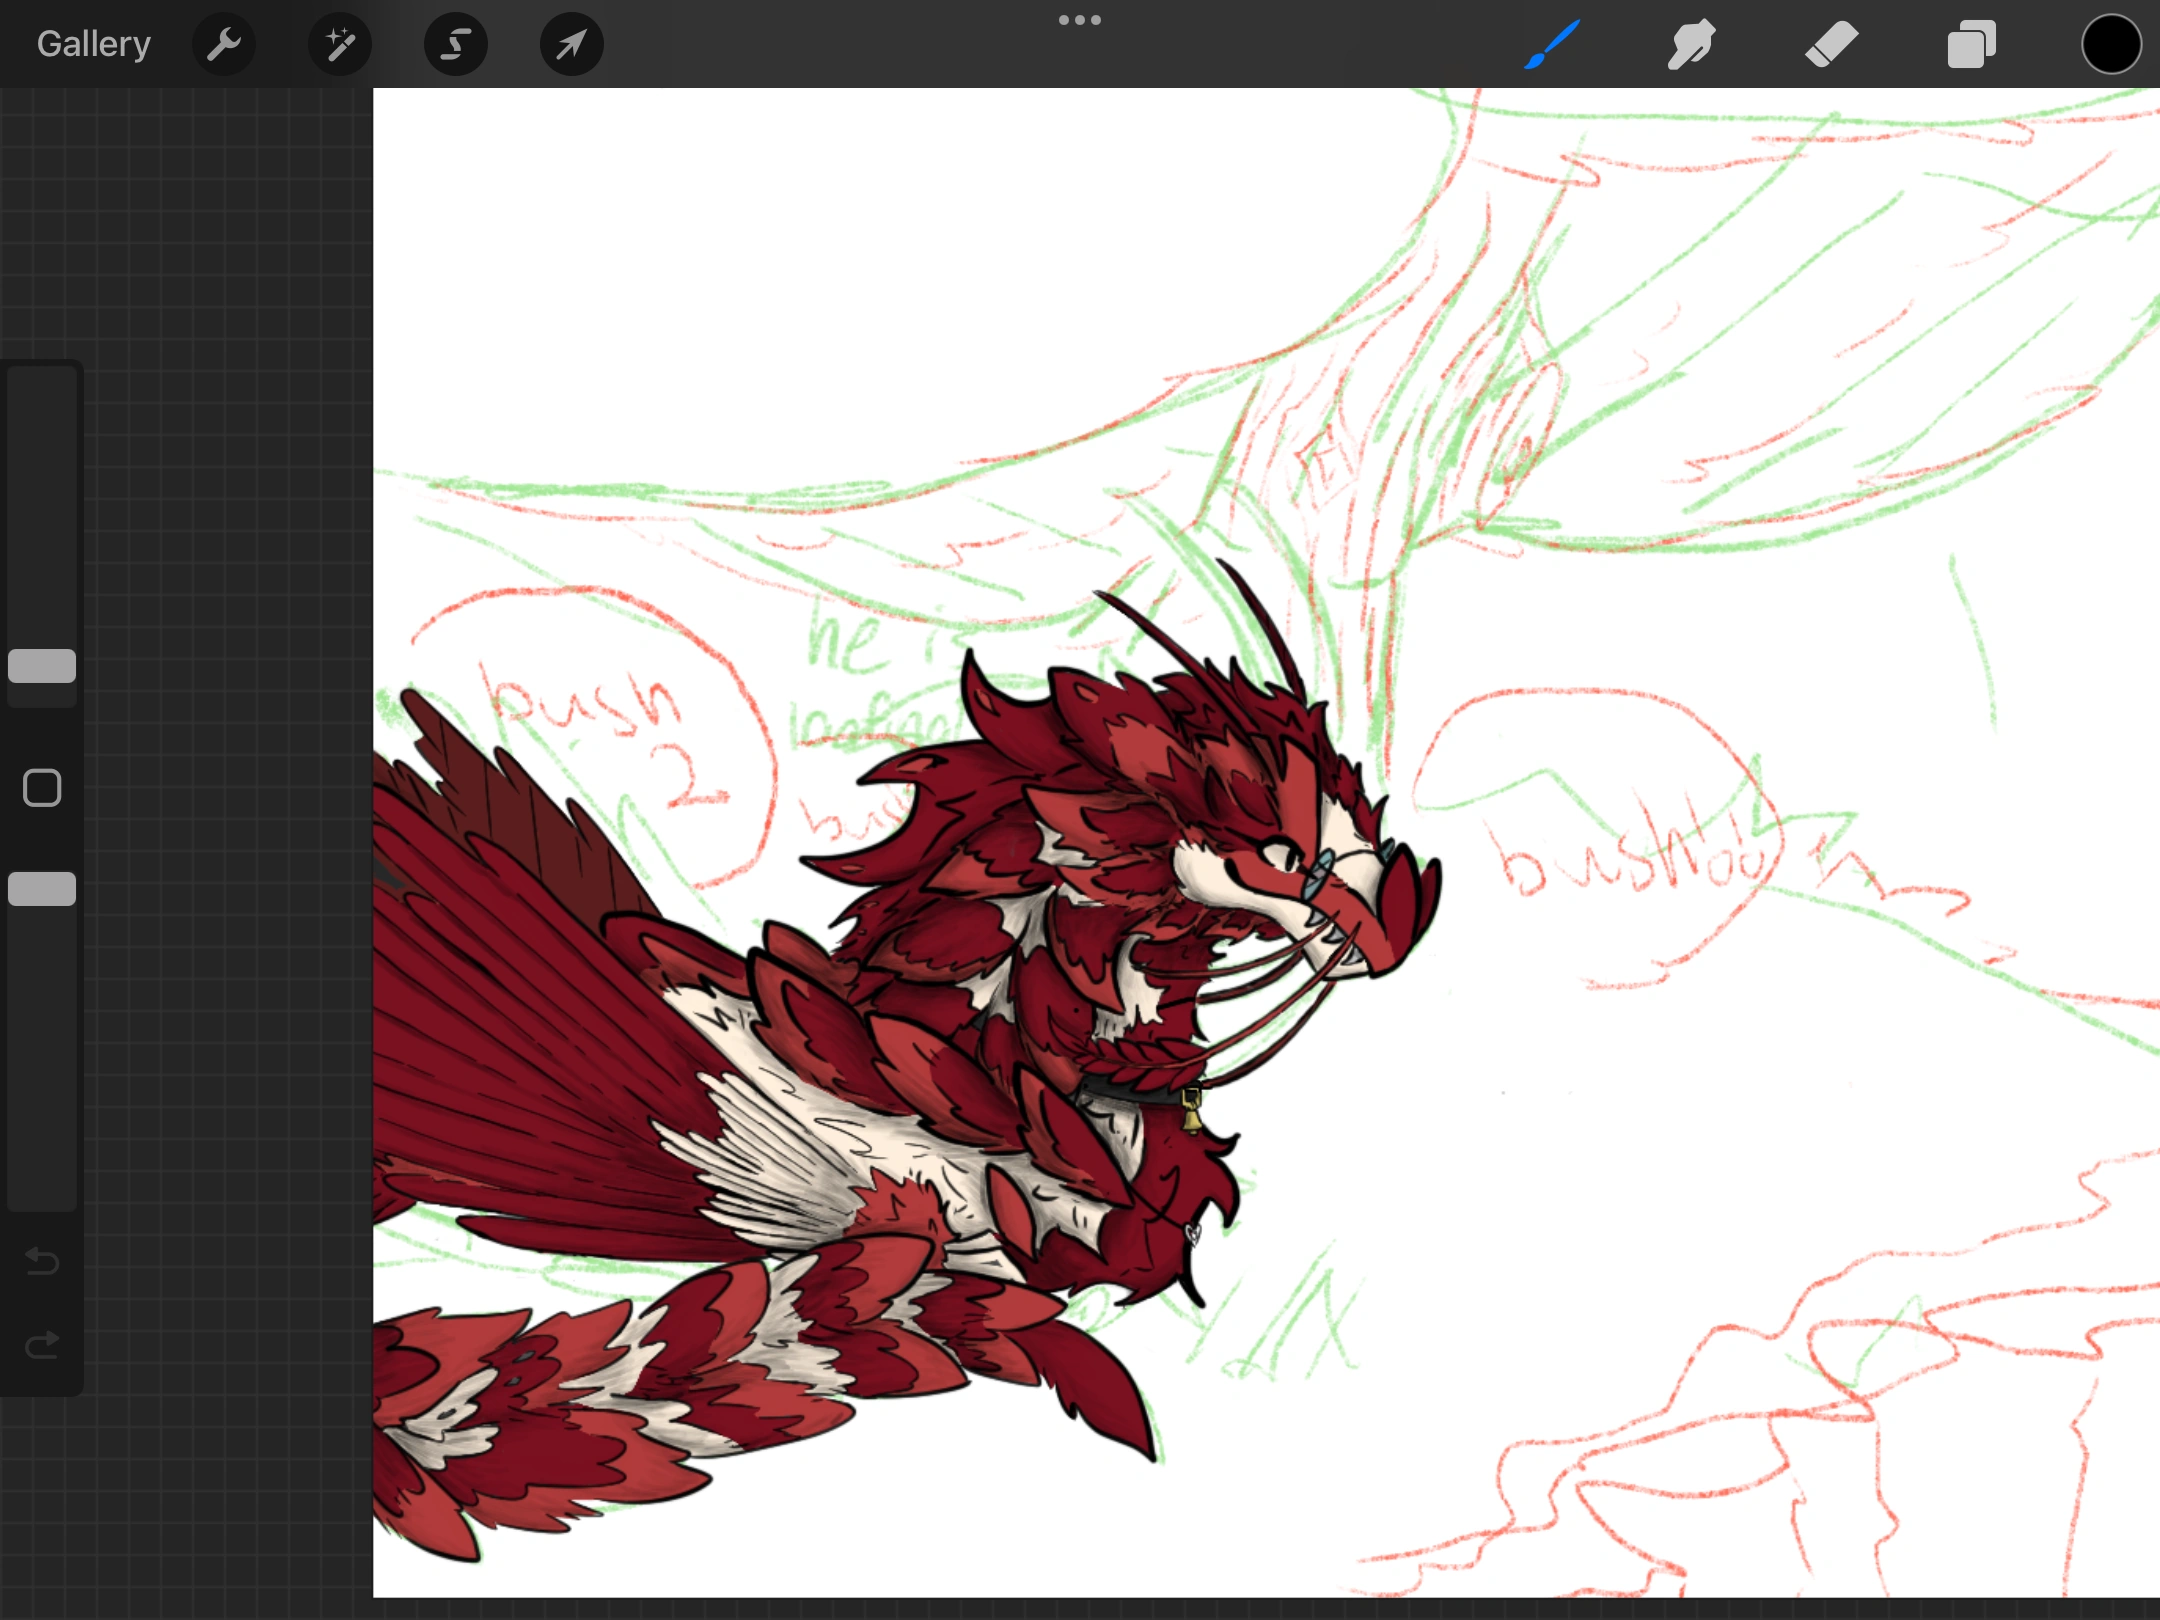Select the Adjustments magic wand tool
This screenshot has width=2160, height=1620.
pos(340,43)
